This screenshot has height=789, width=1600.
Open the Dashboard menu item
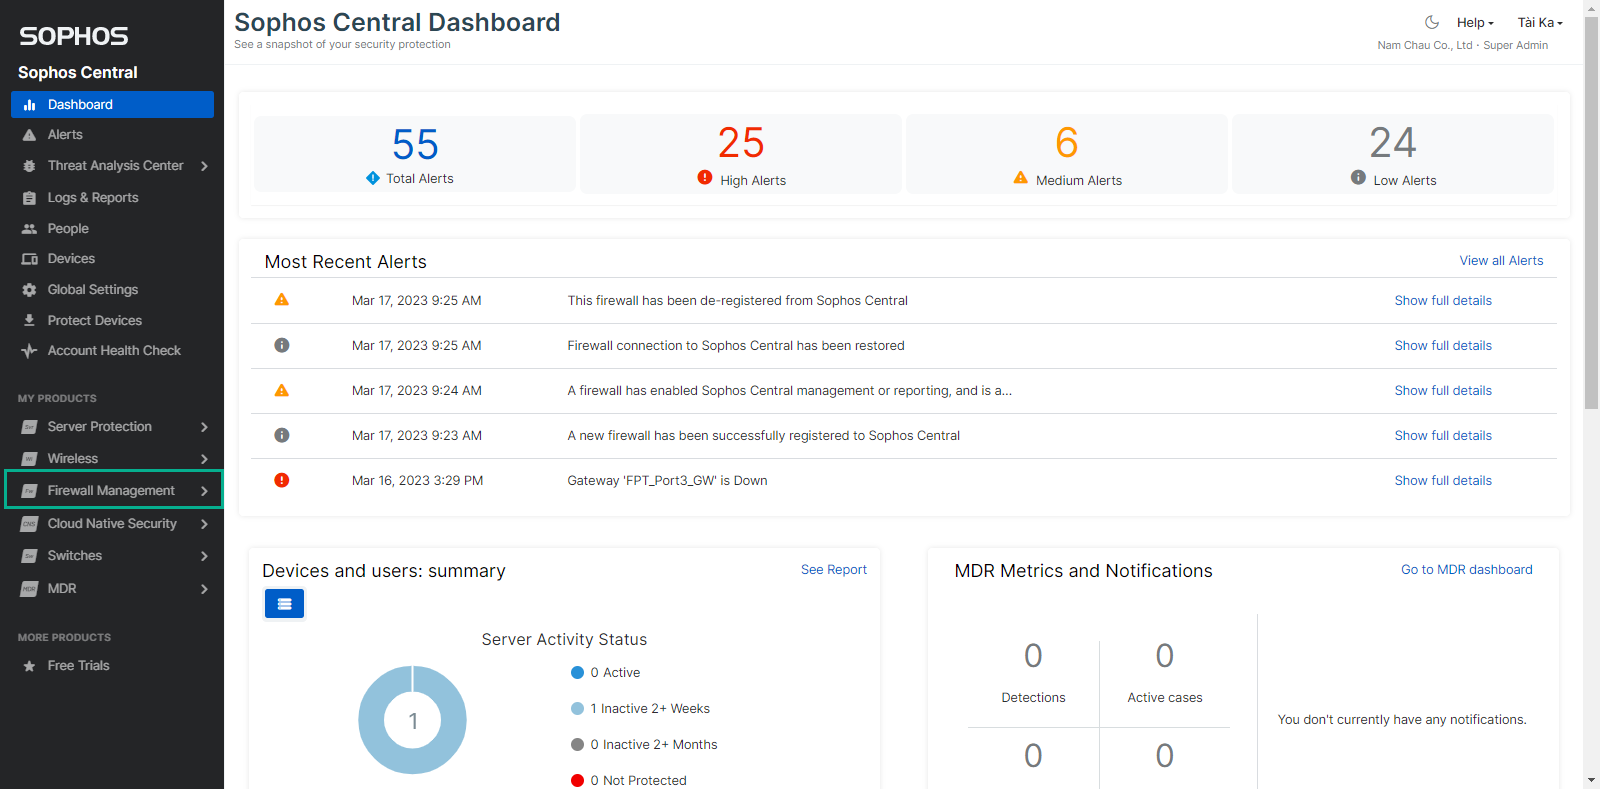click(x=112, y=105)
